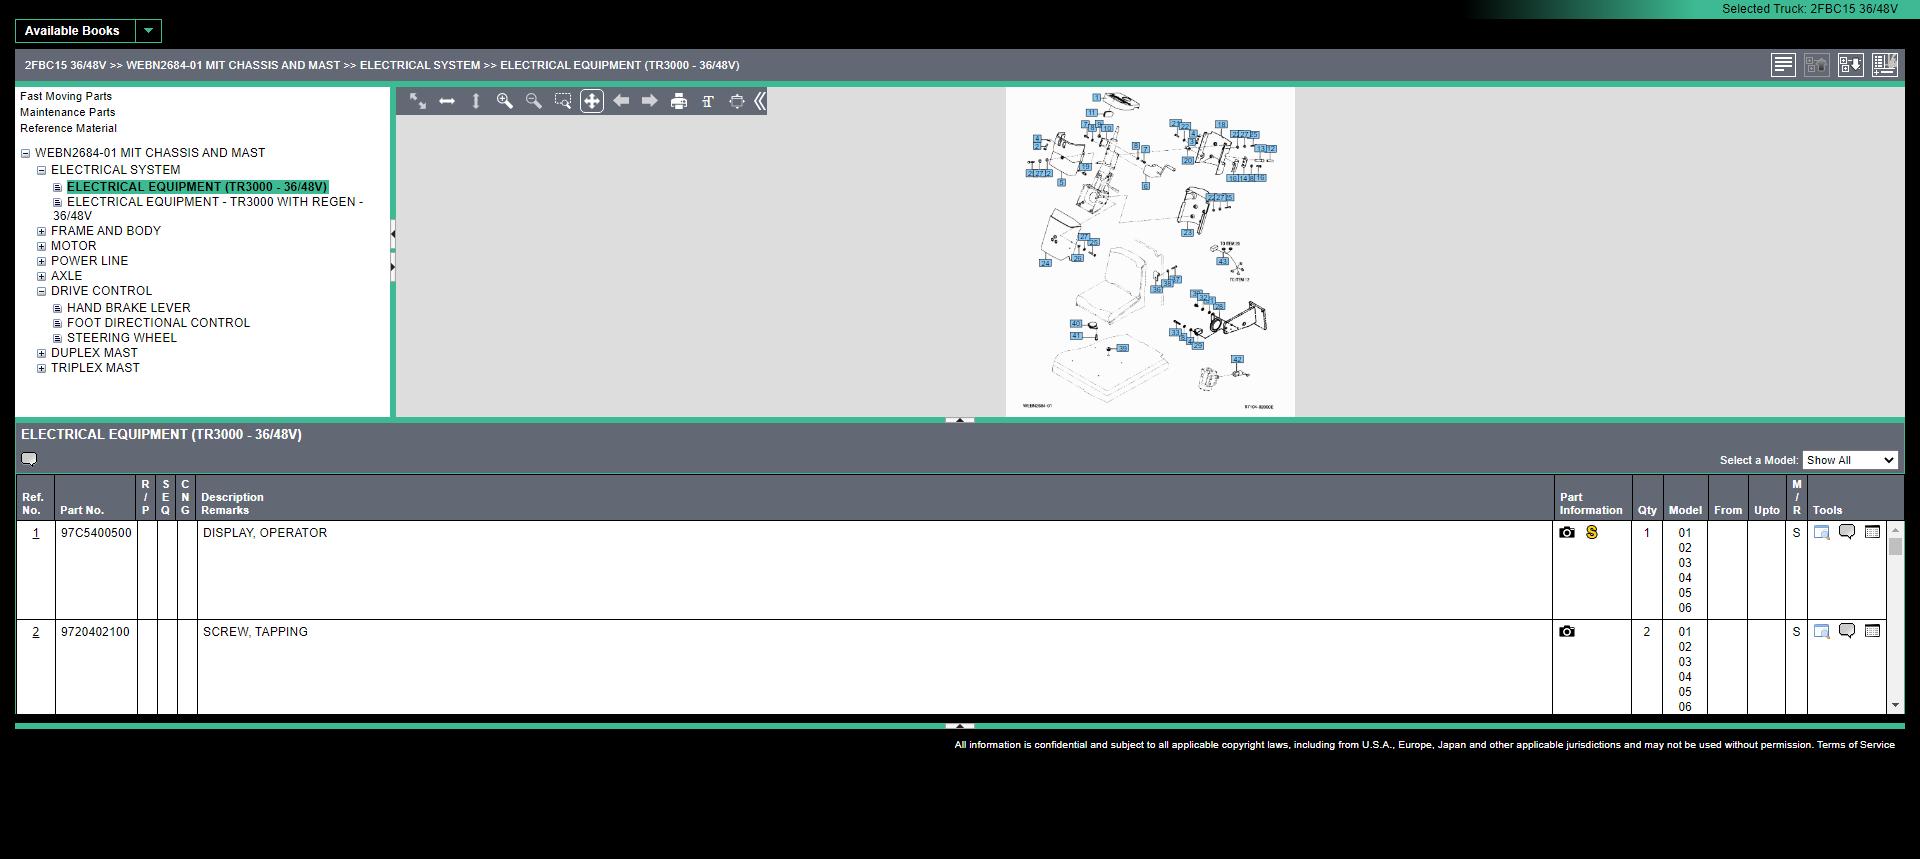The height and width of the screenshot is (859, 1920).
Task: Click the parts diagram thumbnail image
Action: pos(1149,252)
